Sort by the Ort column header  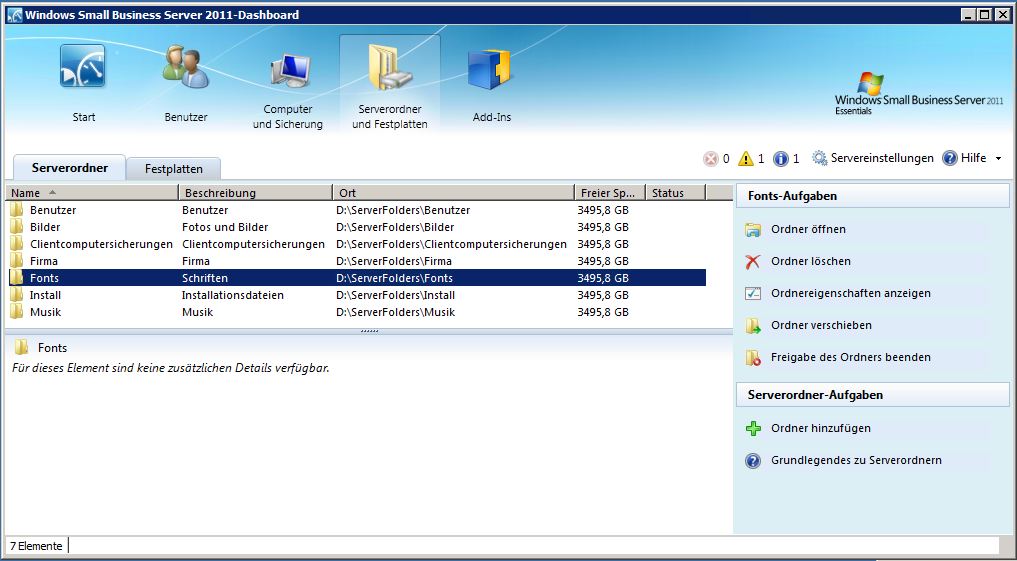[x=453, y=193]
